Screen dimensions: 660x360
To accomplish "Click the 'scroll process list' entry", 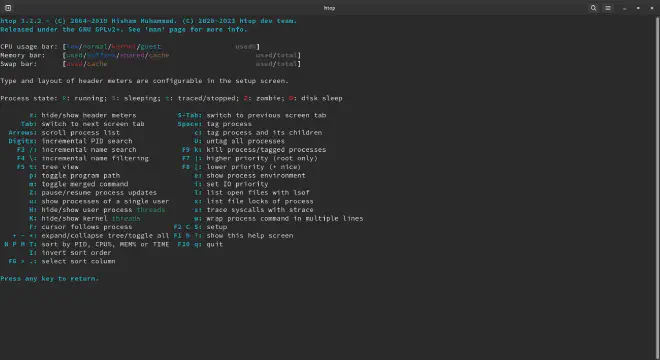I will [80, 132].
